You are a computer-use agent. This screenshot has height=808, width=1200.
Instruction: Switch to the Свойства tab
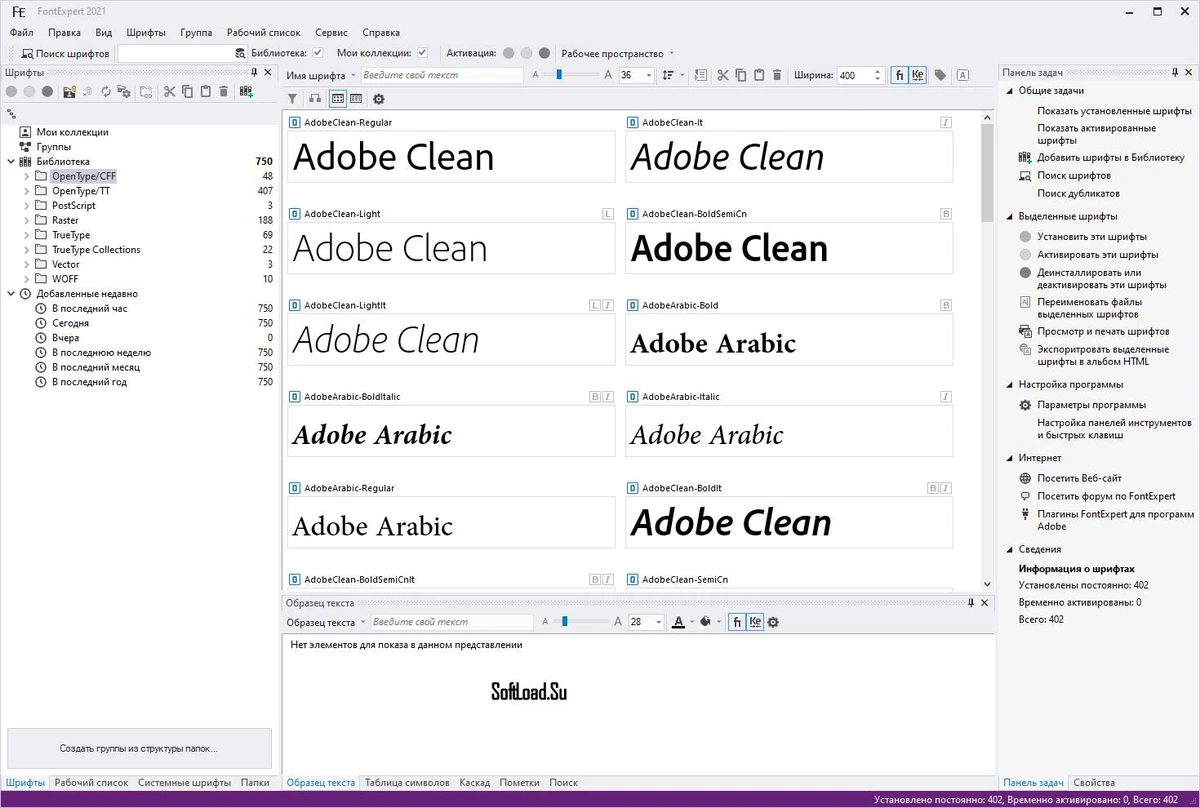1093,783
